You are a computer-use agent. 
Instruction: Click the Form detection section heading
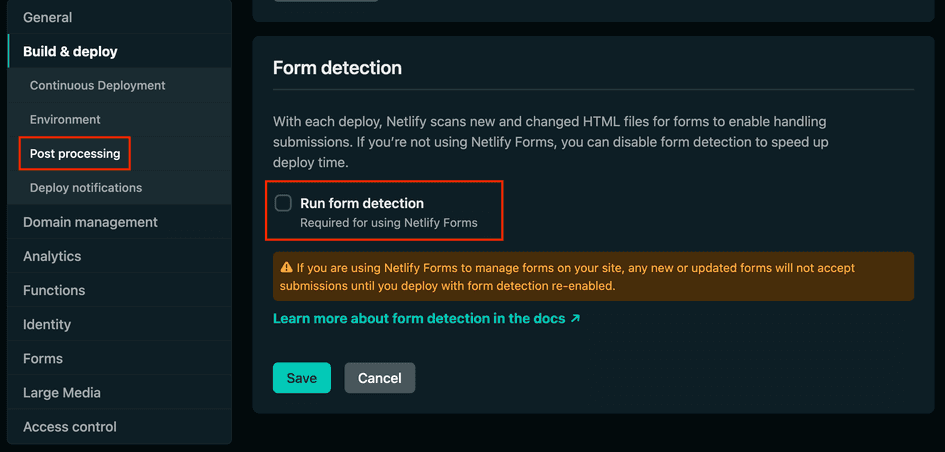click(337, 68)
